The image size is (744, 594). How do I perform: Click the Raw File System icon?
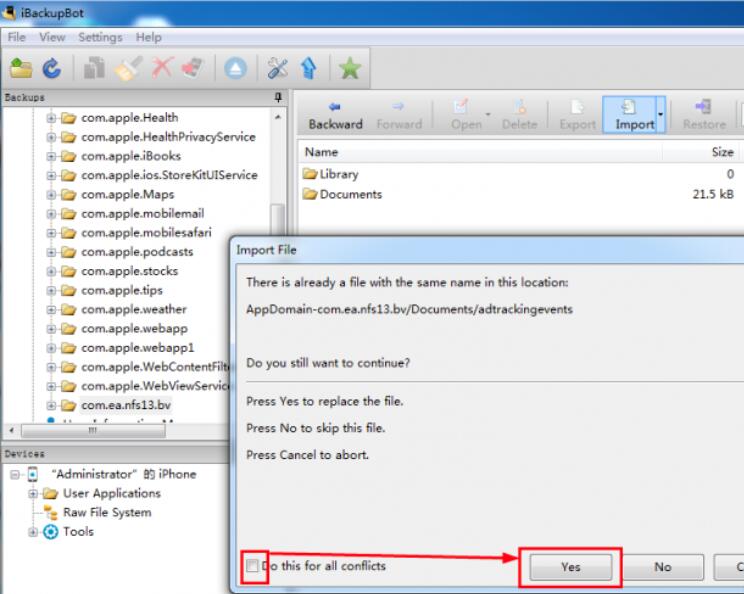[50, 512]
